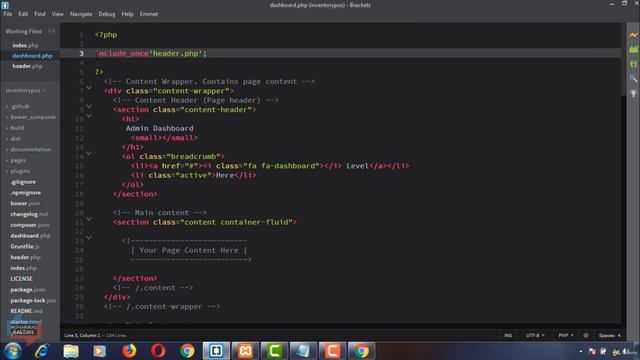
Task: Collapse the fold arrow at line 21 section
Action: (x=89, y=219)
